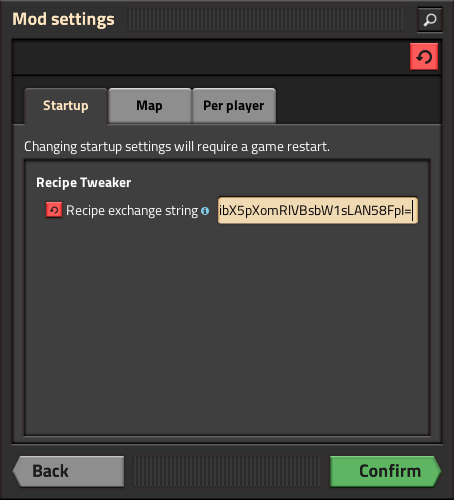Screen dimensions: 454x500
Task: Place cursor at end of exchange string text
Action: point(414,210)
